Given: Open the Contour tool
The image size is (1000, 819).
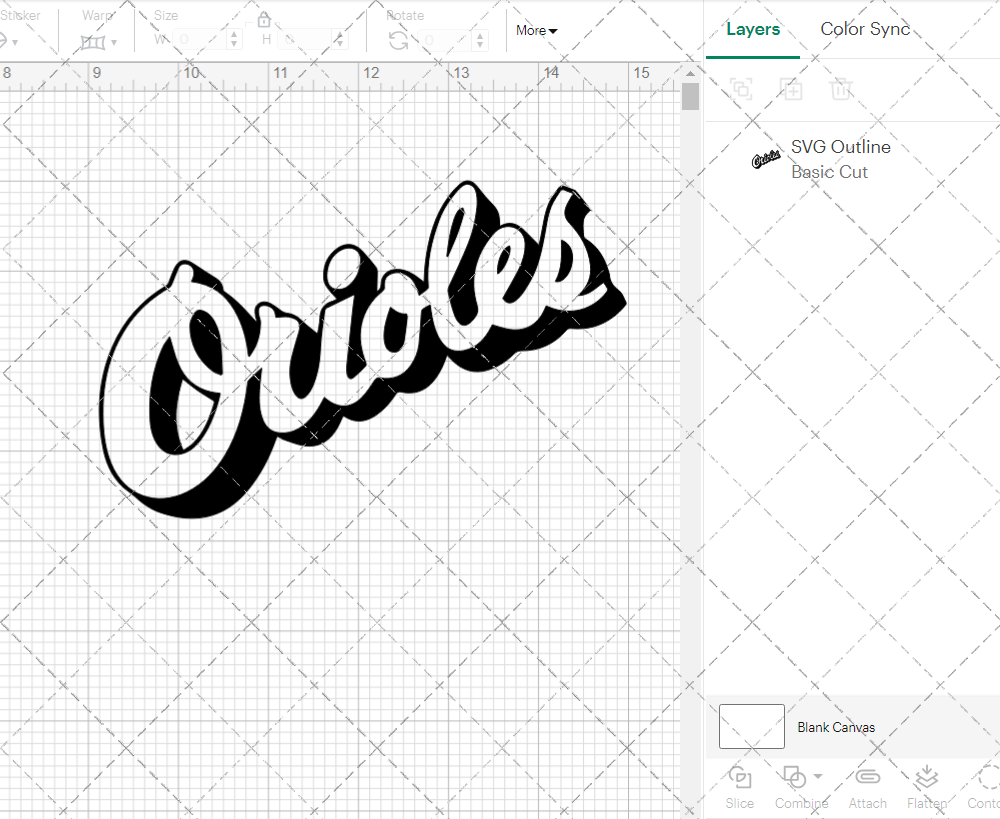Looking at the screenshot, I should coord(983,788).
